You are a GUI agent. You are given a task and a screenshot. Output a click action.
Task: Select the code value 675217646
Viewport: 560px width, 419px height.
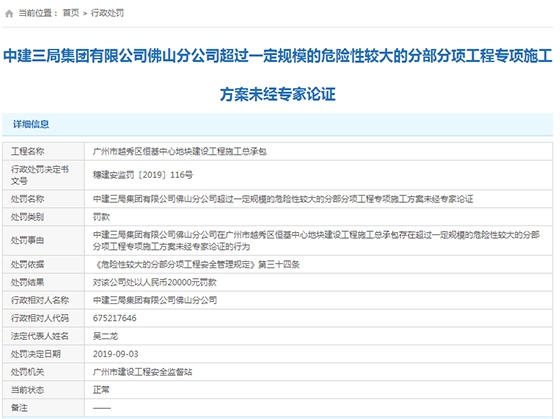(x=115, y=318)
